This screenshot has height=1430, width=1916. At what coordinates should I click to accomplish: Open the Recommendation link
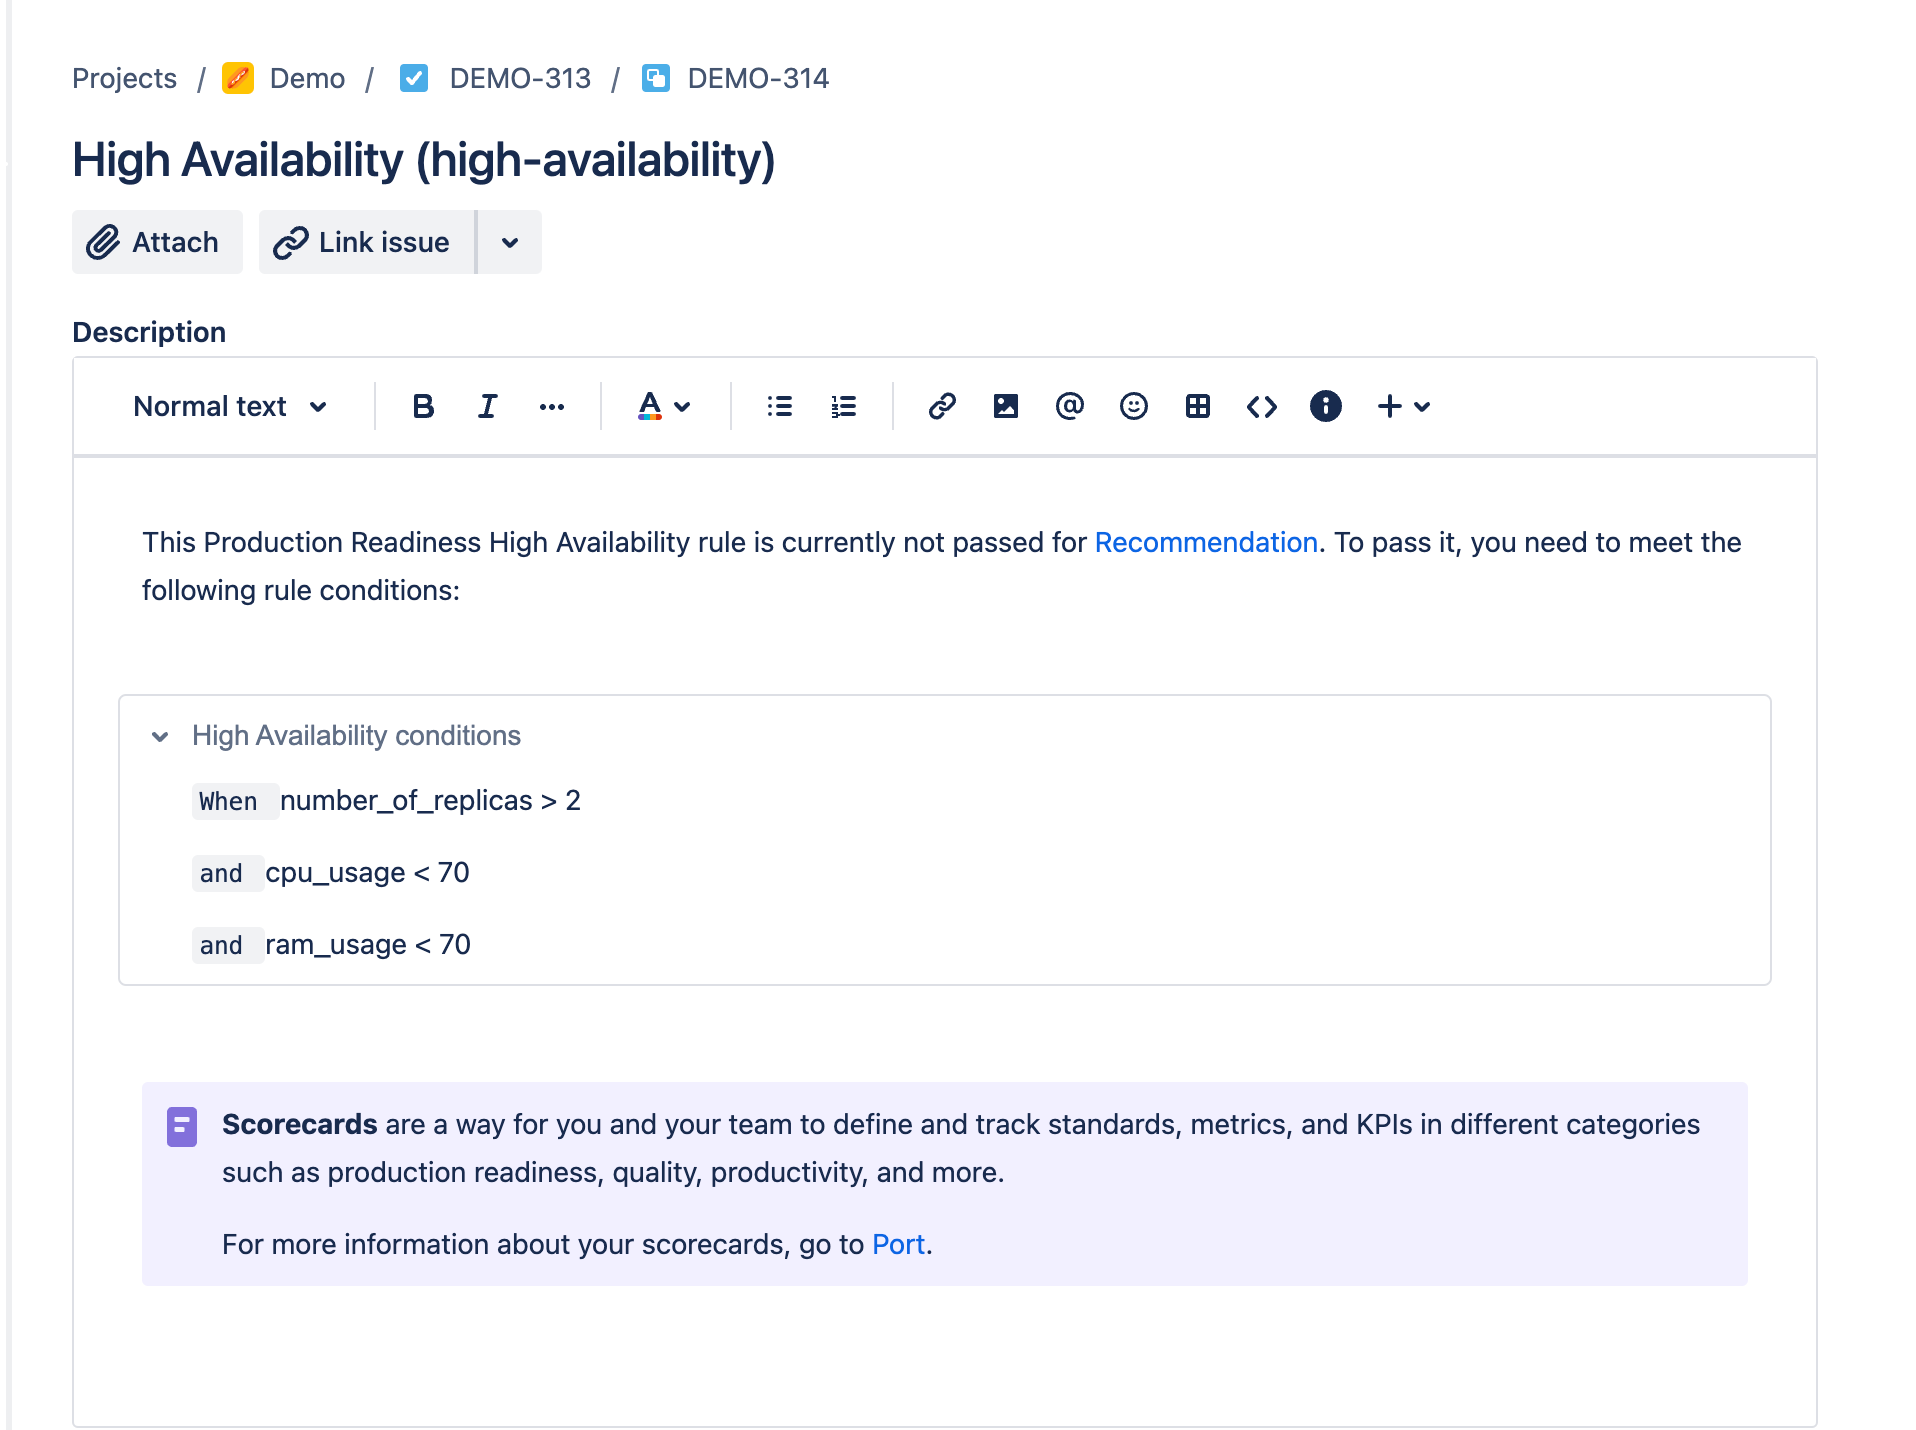(1205, 542)
